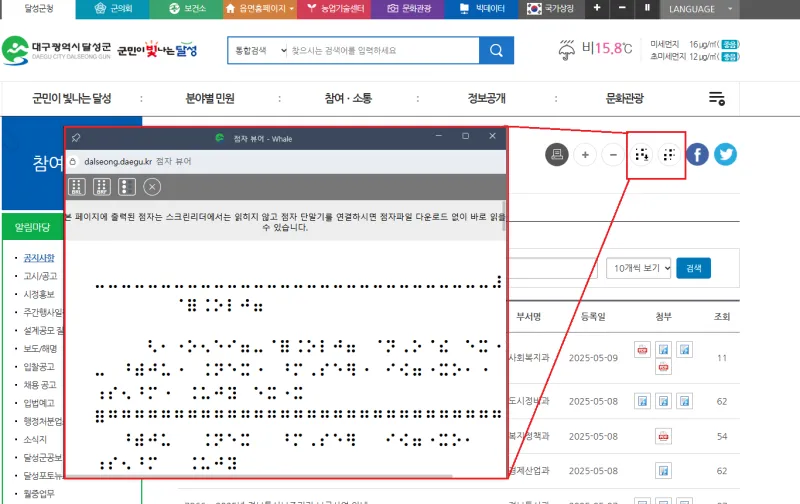The height and width of the screenshot is (504, 800).
Task: Pin the braille viewer window
Action: pos(77,137)
